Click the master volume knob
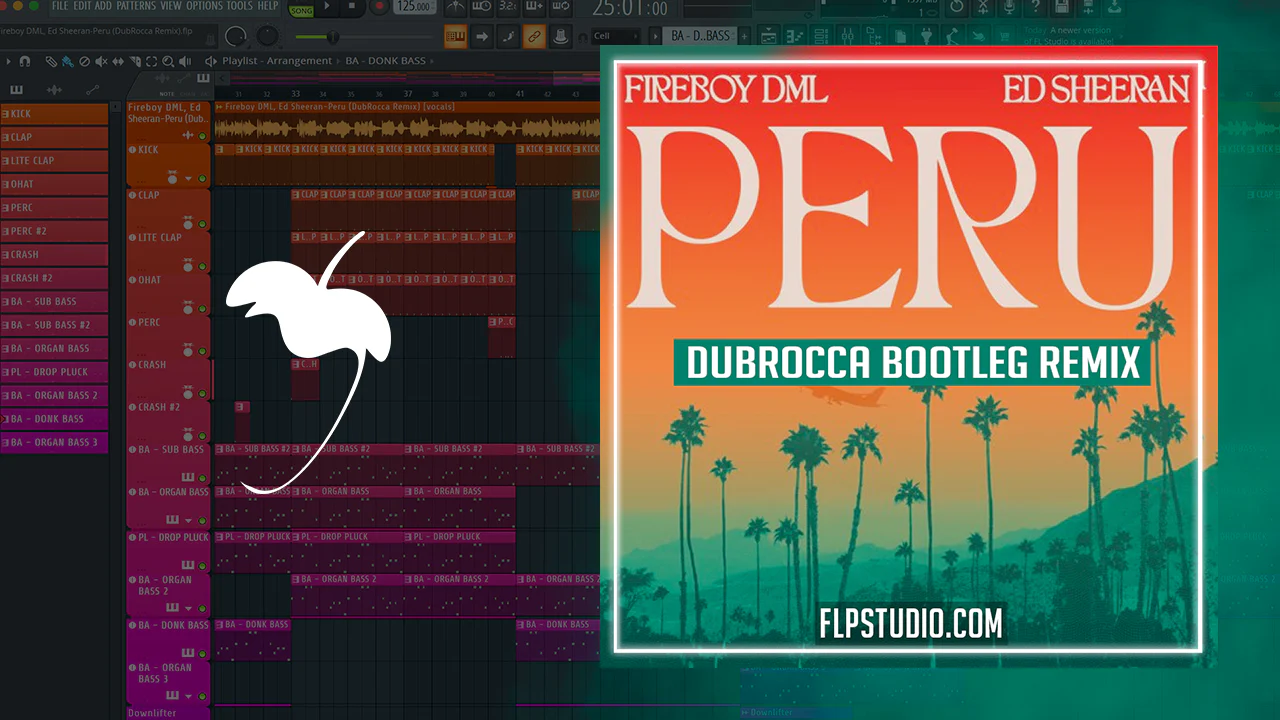Viewport: 1280px width, 720px height. pos(236,37)
